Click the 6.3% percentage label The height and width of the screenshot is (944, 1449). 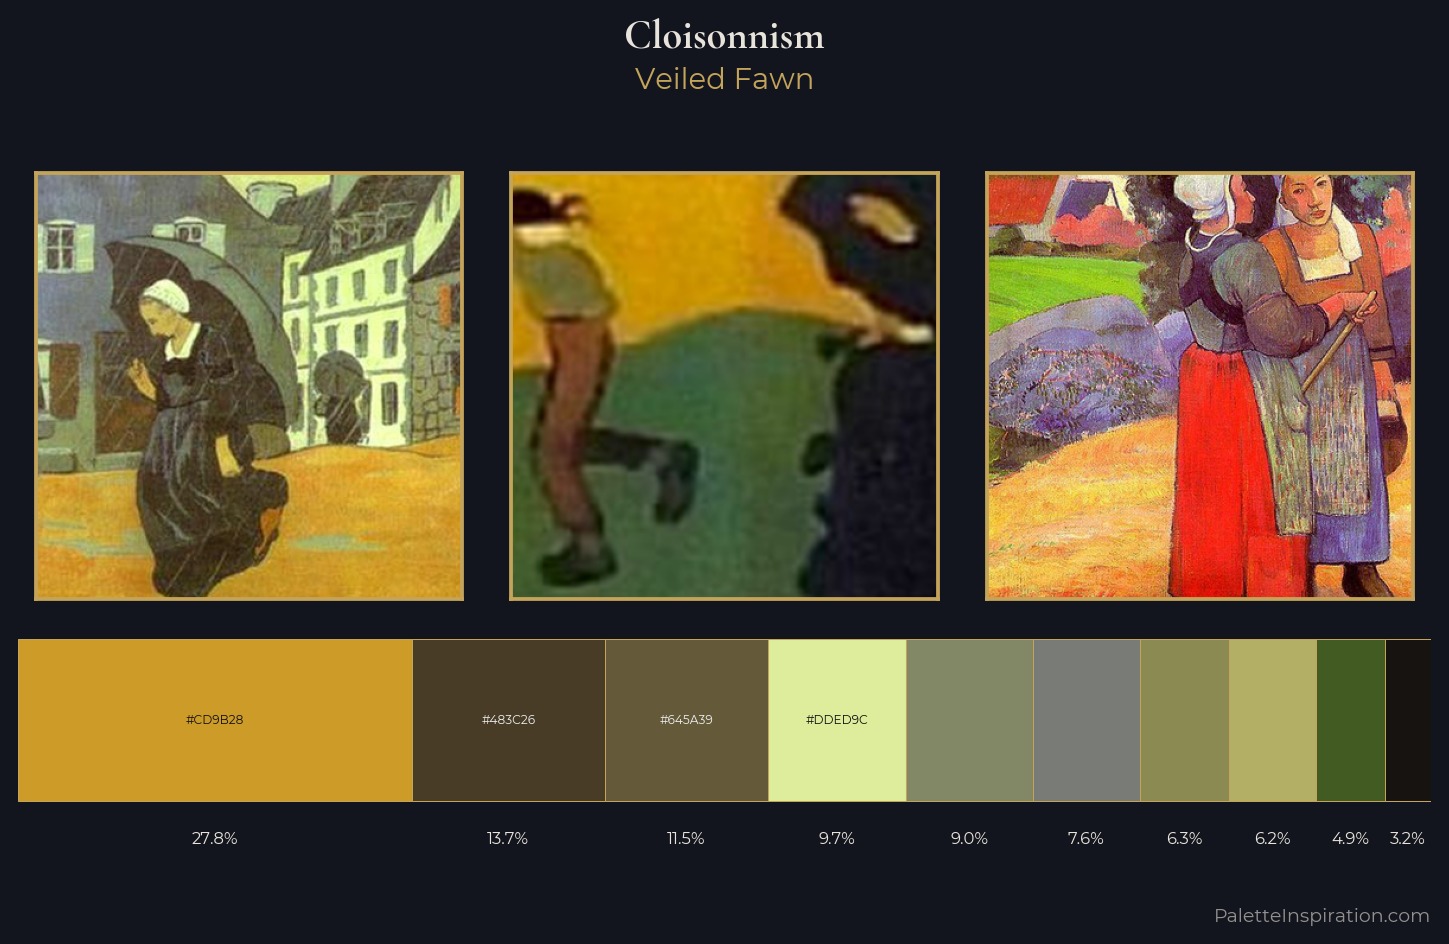tap(1185, 838)
